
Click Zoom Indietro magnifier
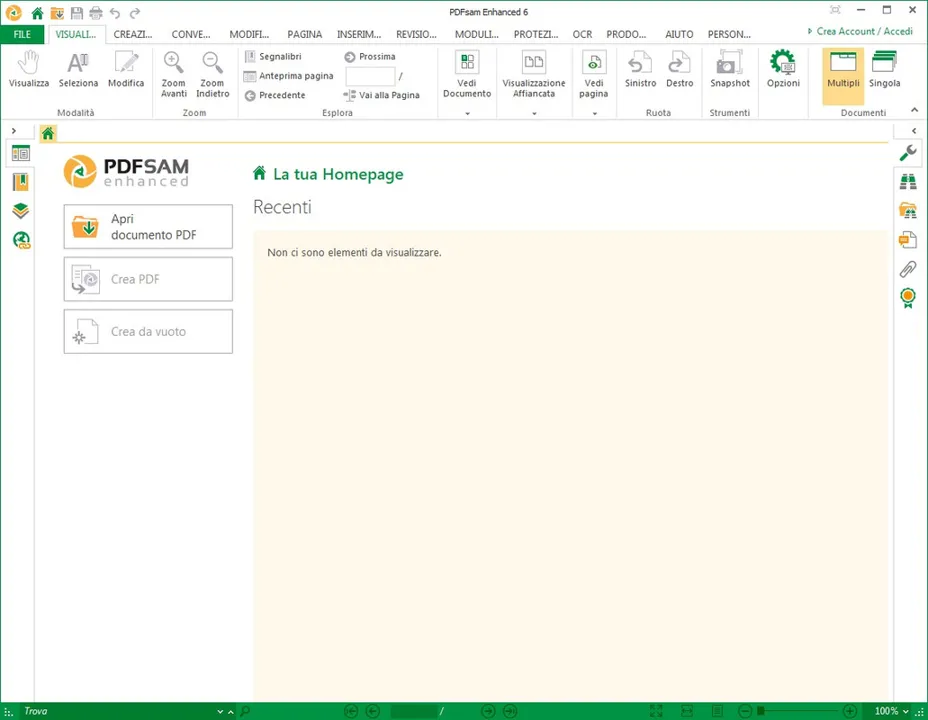tap(212, 75)
